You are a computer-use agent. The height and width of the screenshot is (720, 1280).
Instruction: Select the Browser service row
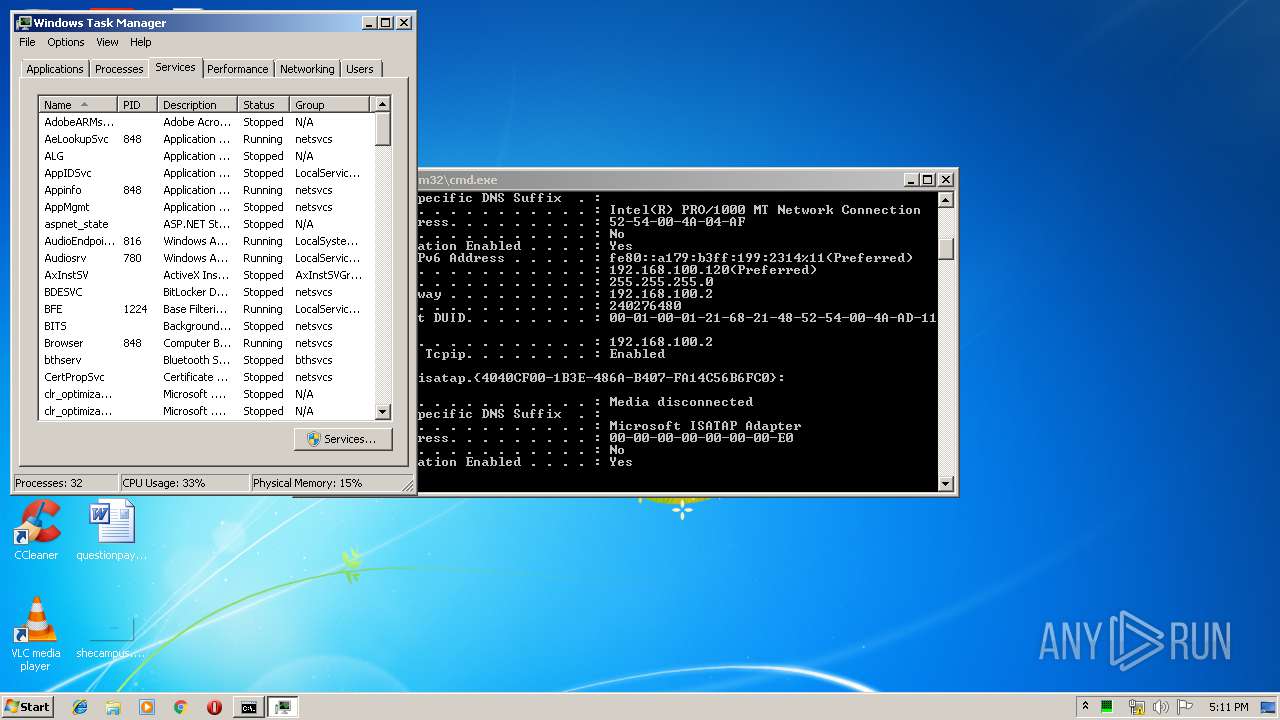(x=206, y=343)
